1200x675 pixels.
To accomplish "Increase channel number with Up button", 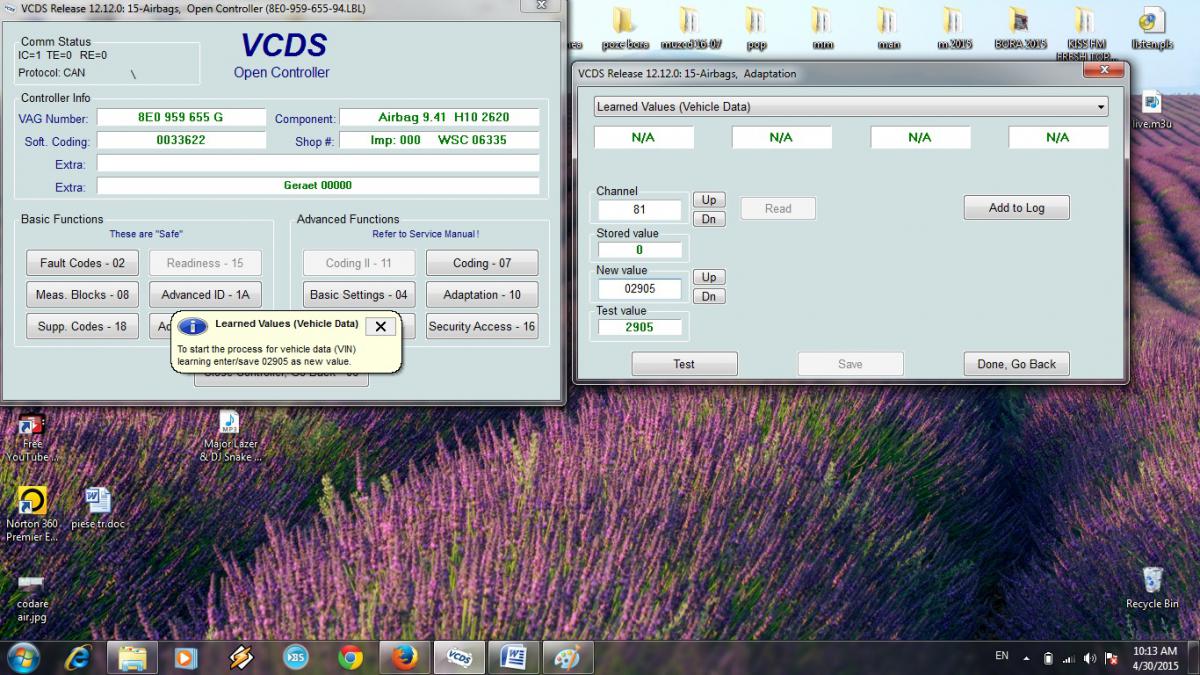I will tap(708, 200).
